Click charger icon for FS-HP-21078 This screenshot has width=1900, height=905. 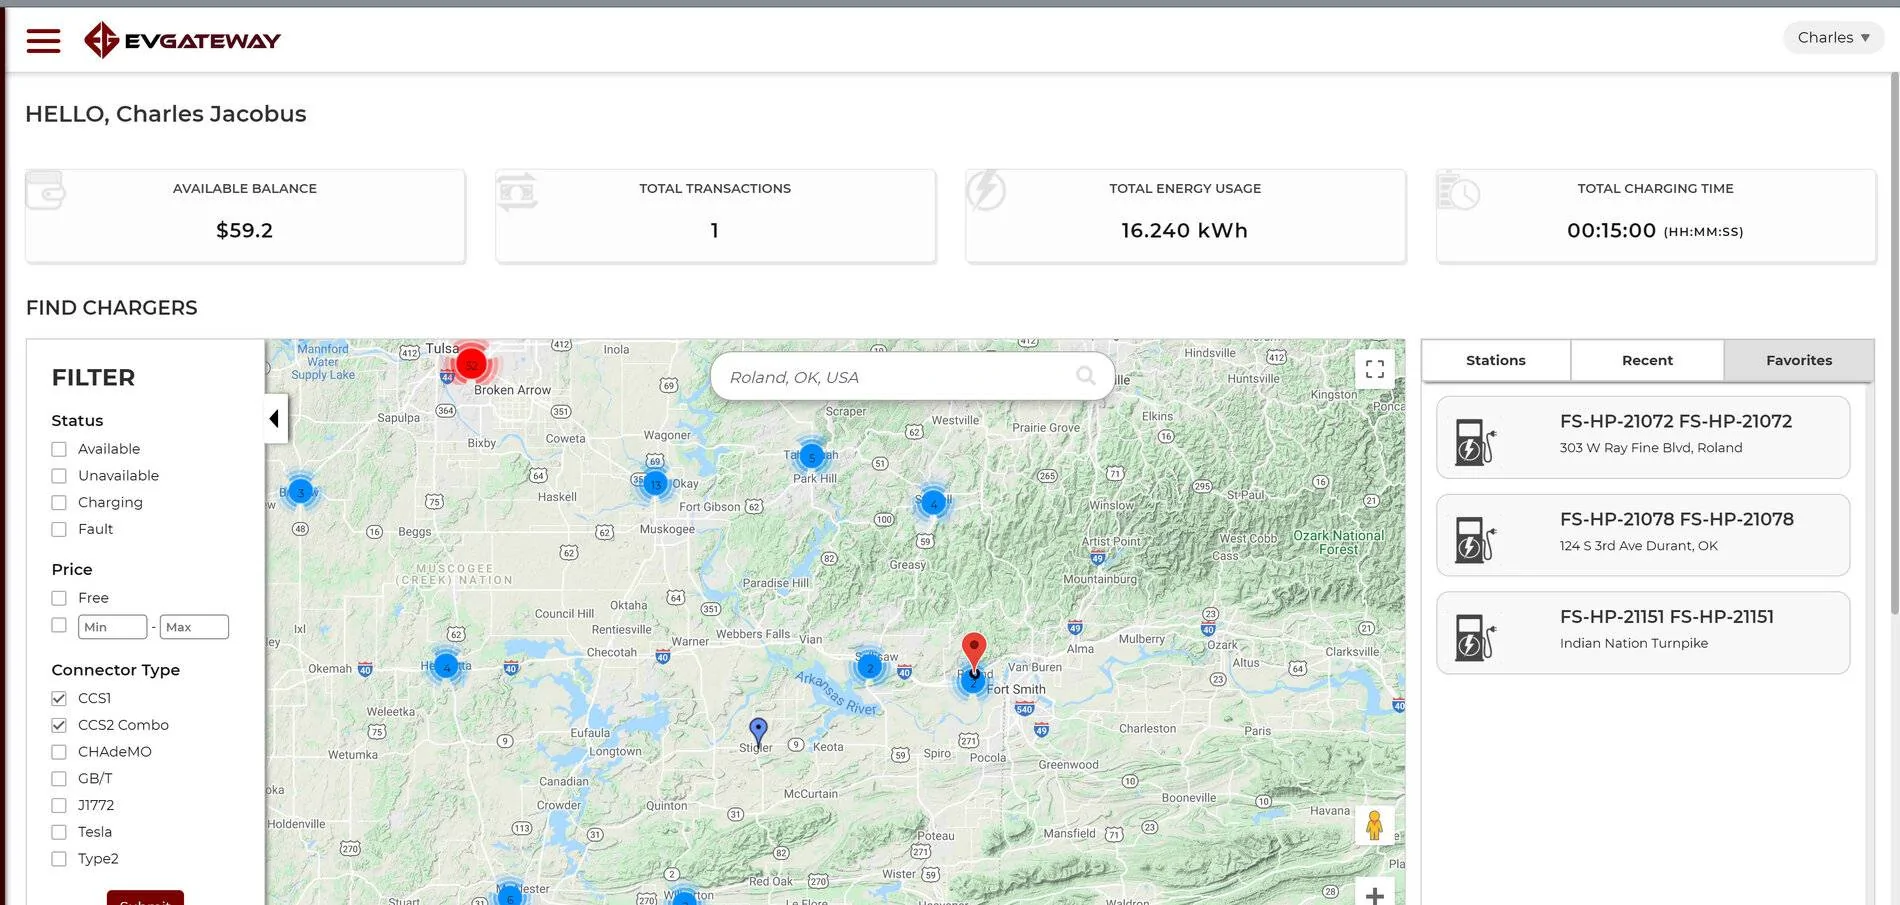click(1474, 540)
